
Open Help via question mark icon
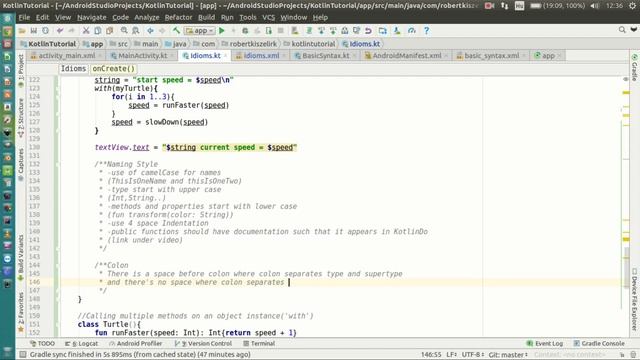pyautogui.click(x=427, y=31)
